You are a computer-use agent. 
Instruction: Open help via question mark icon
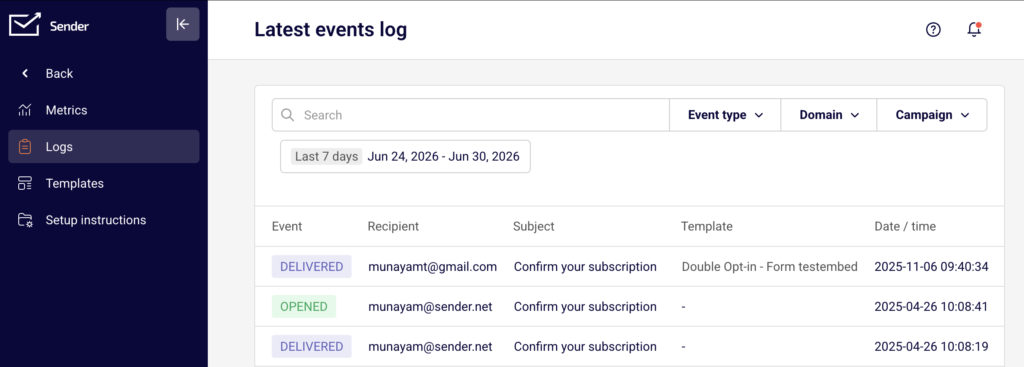pos(933,29)
